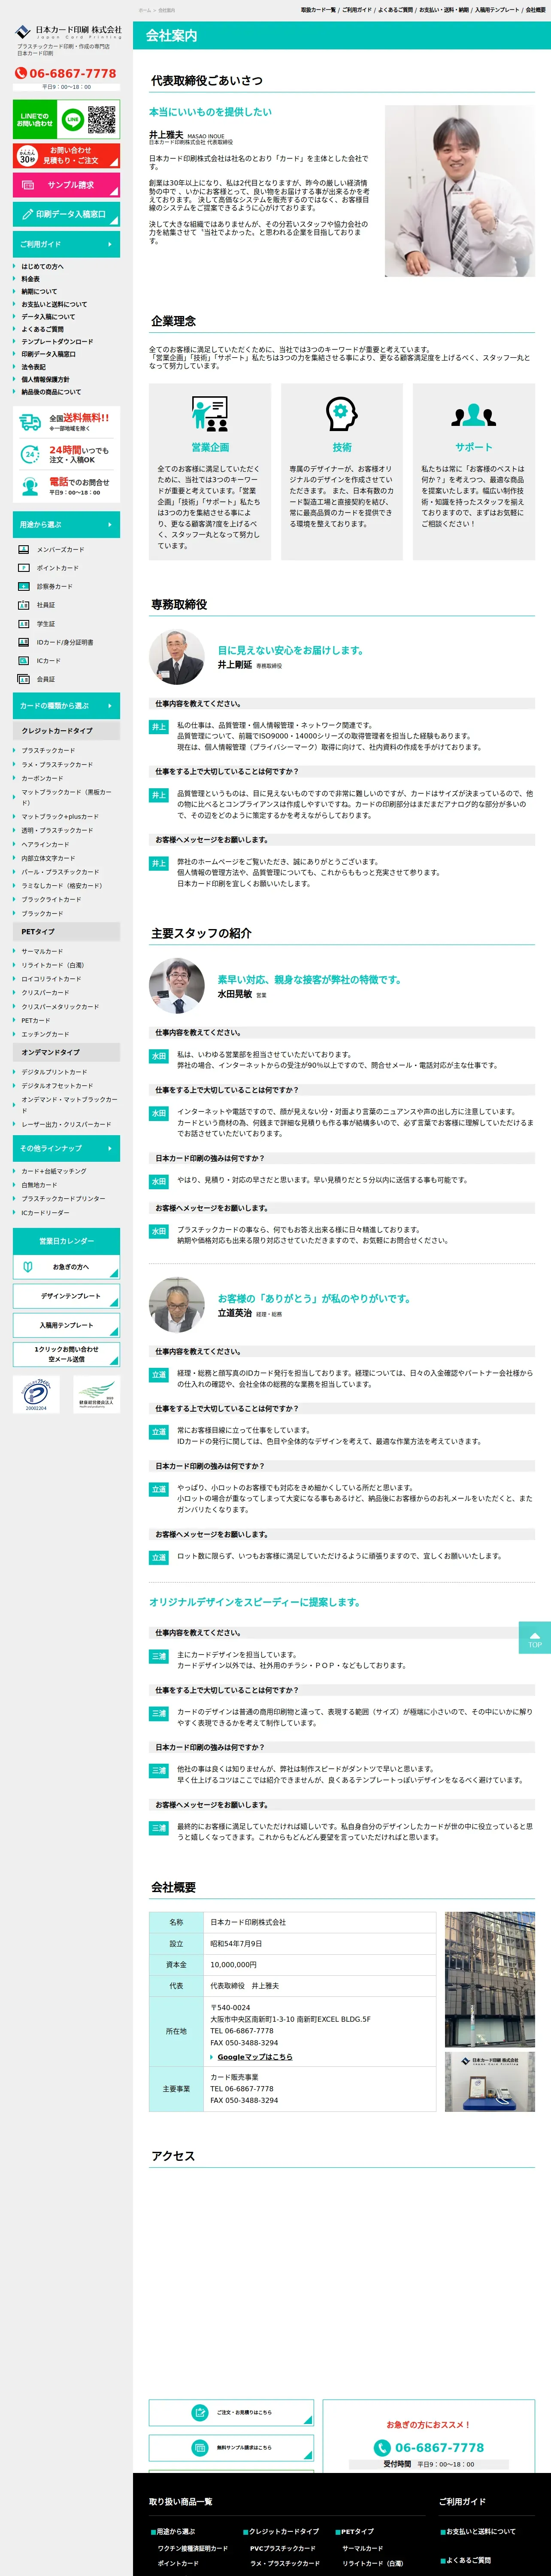Image resolution: width=551 pixels, height=2576 pixels.
Task: Open デジタルプリントカード sidebar link
Action: tap(54, 1072)
